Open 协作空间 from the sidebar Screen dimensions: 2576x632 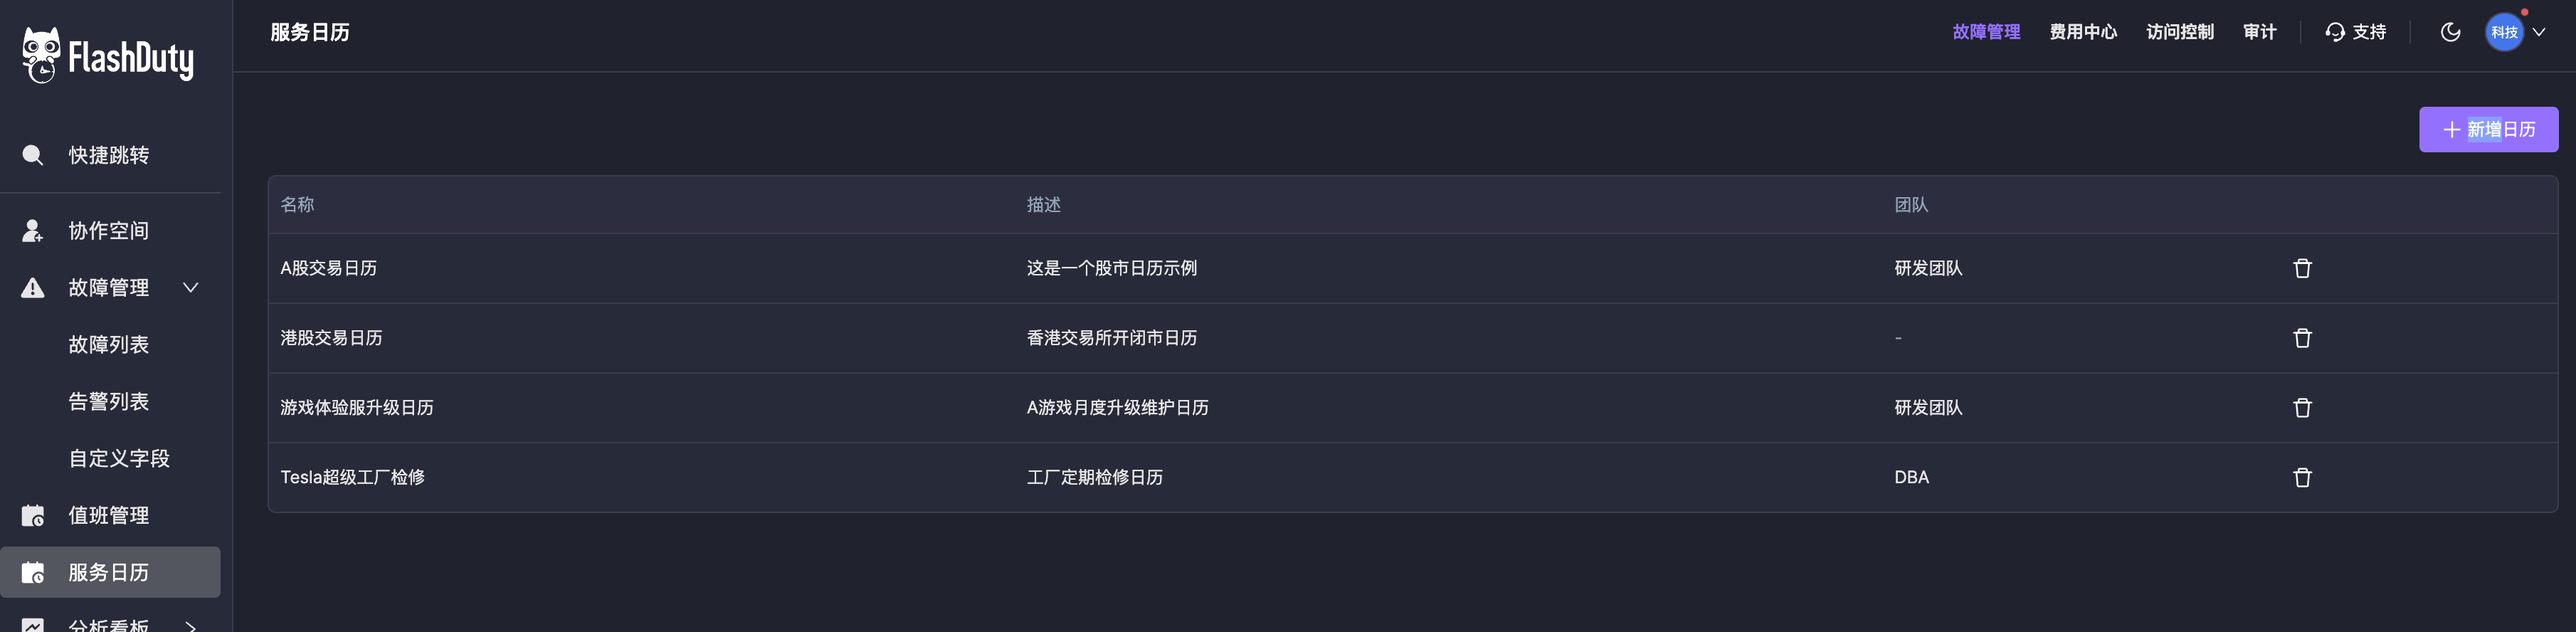(x=107, y=230)
